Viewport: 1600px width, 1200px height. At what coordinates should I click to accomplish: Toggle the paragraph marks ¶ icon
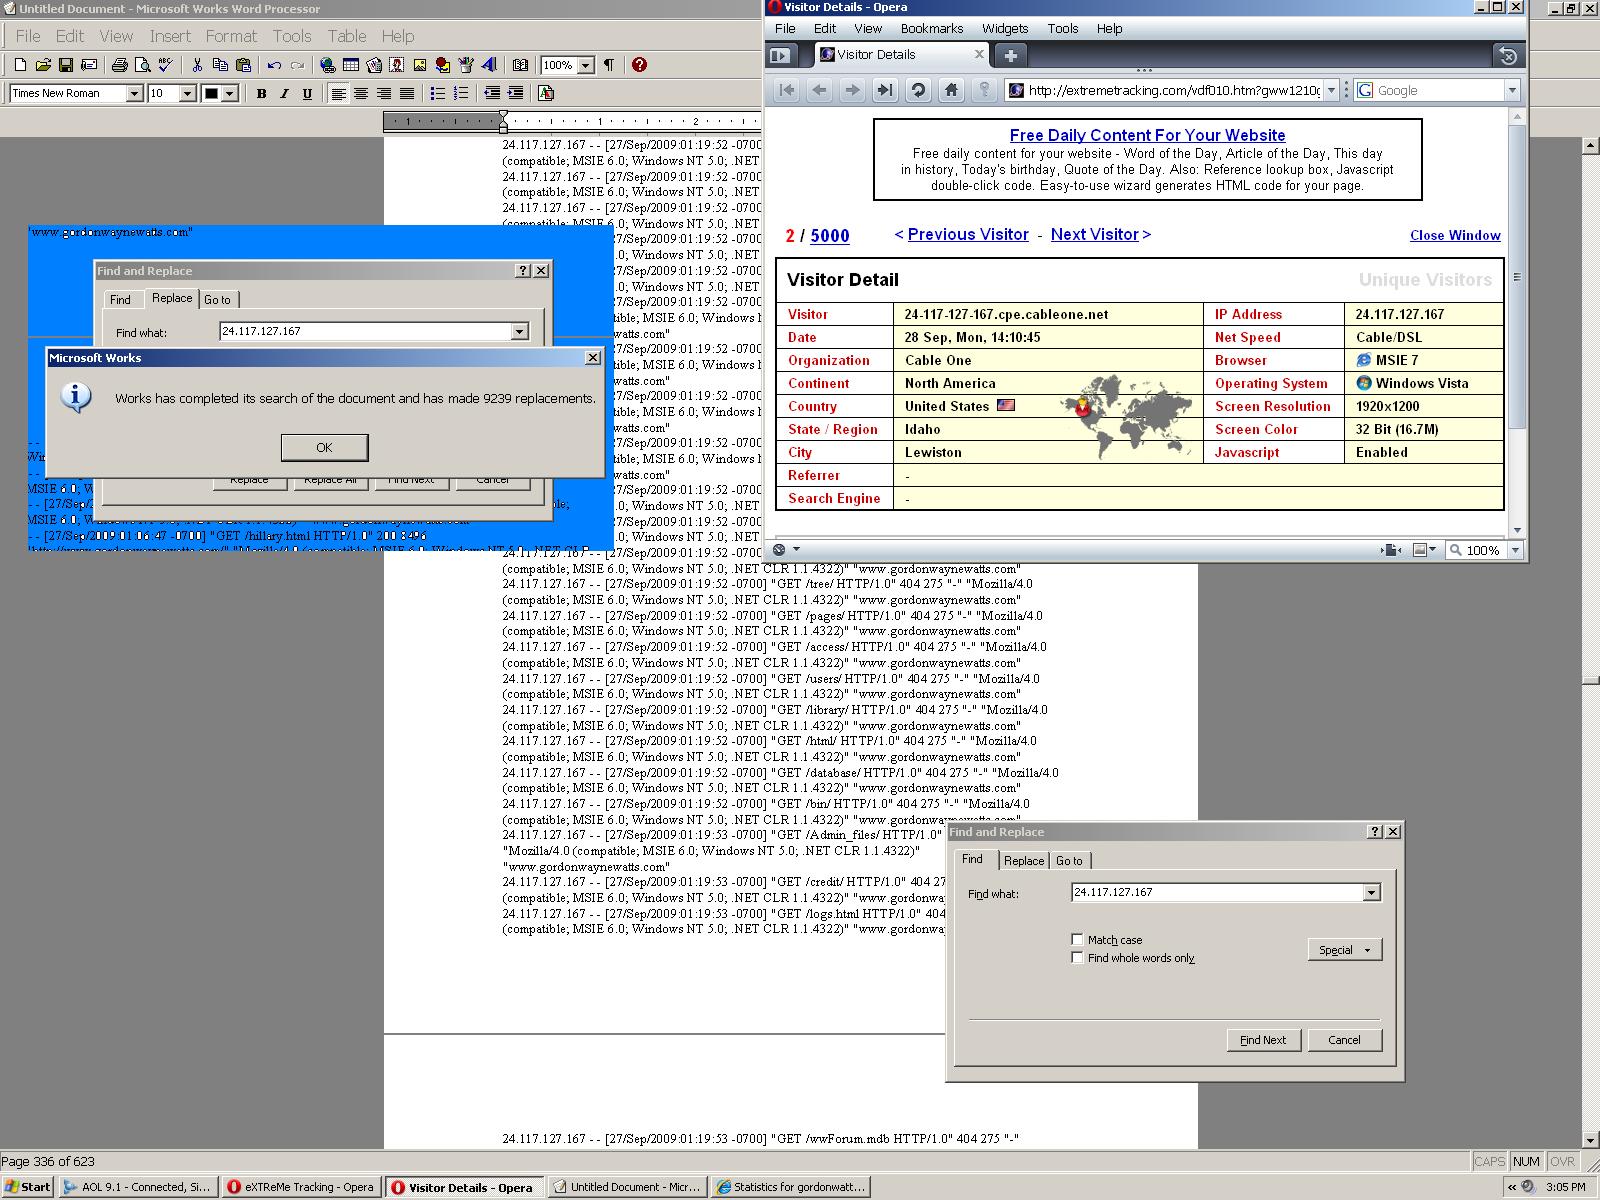pyautogui.click(x=608, y=65)
